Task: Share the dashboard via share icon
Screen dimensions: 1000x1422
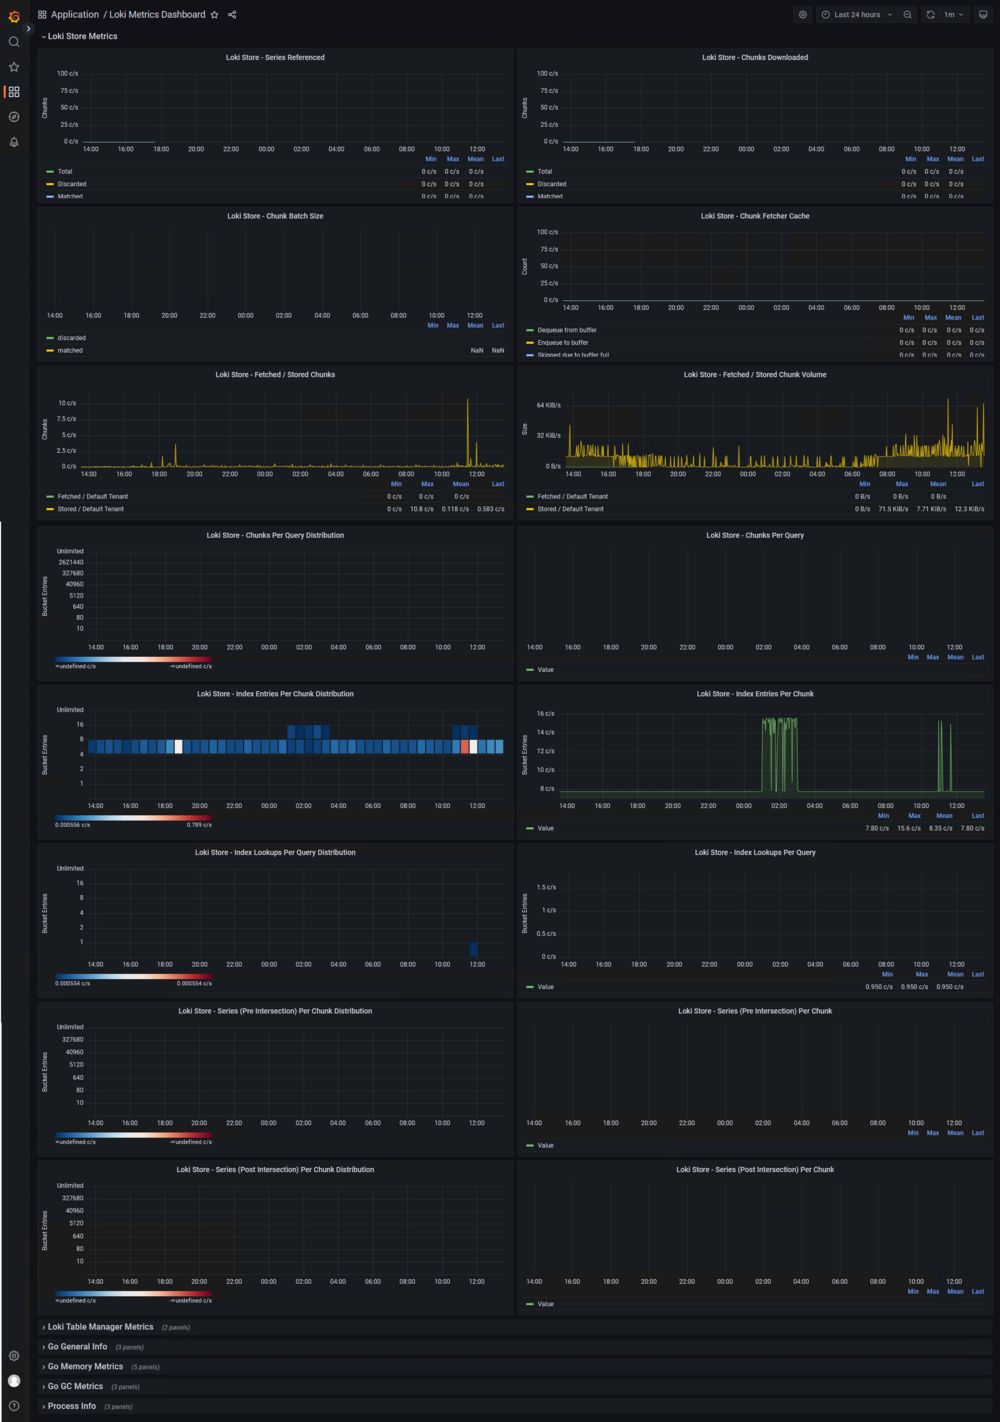Action: tap(232, 15)
